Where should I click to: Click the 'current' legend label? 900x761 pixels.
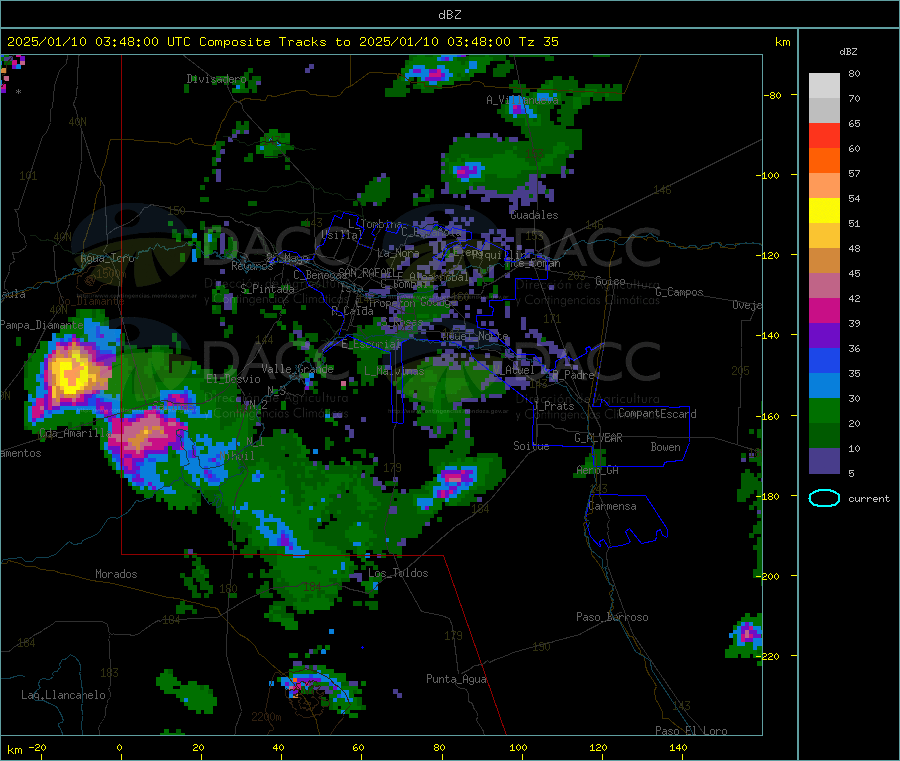tap(869, 499)
